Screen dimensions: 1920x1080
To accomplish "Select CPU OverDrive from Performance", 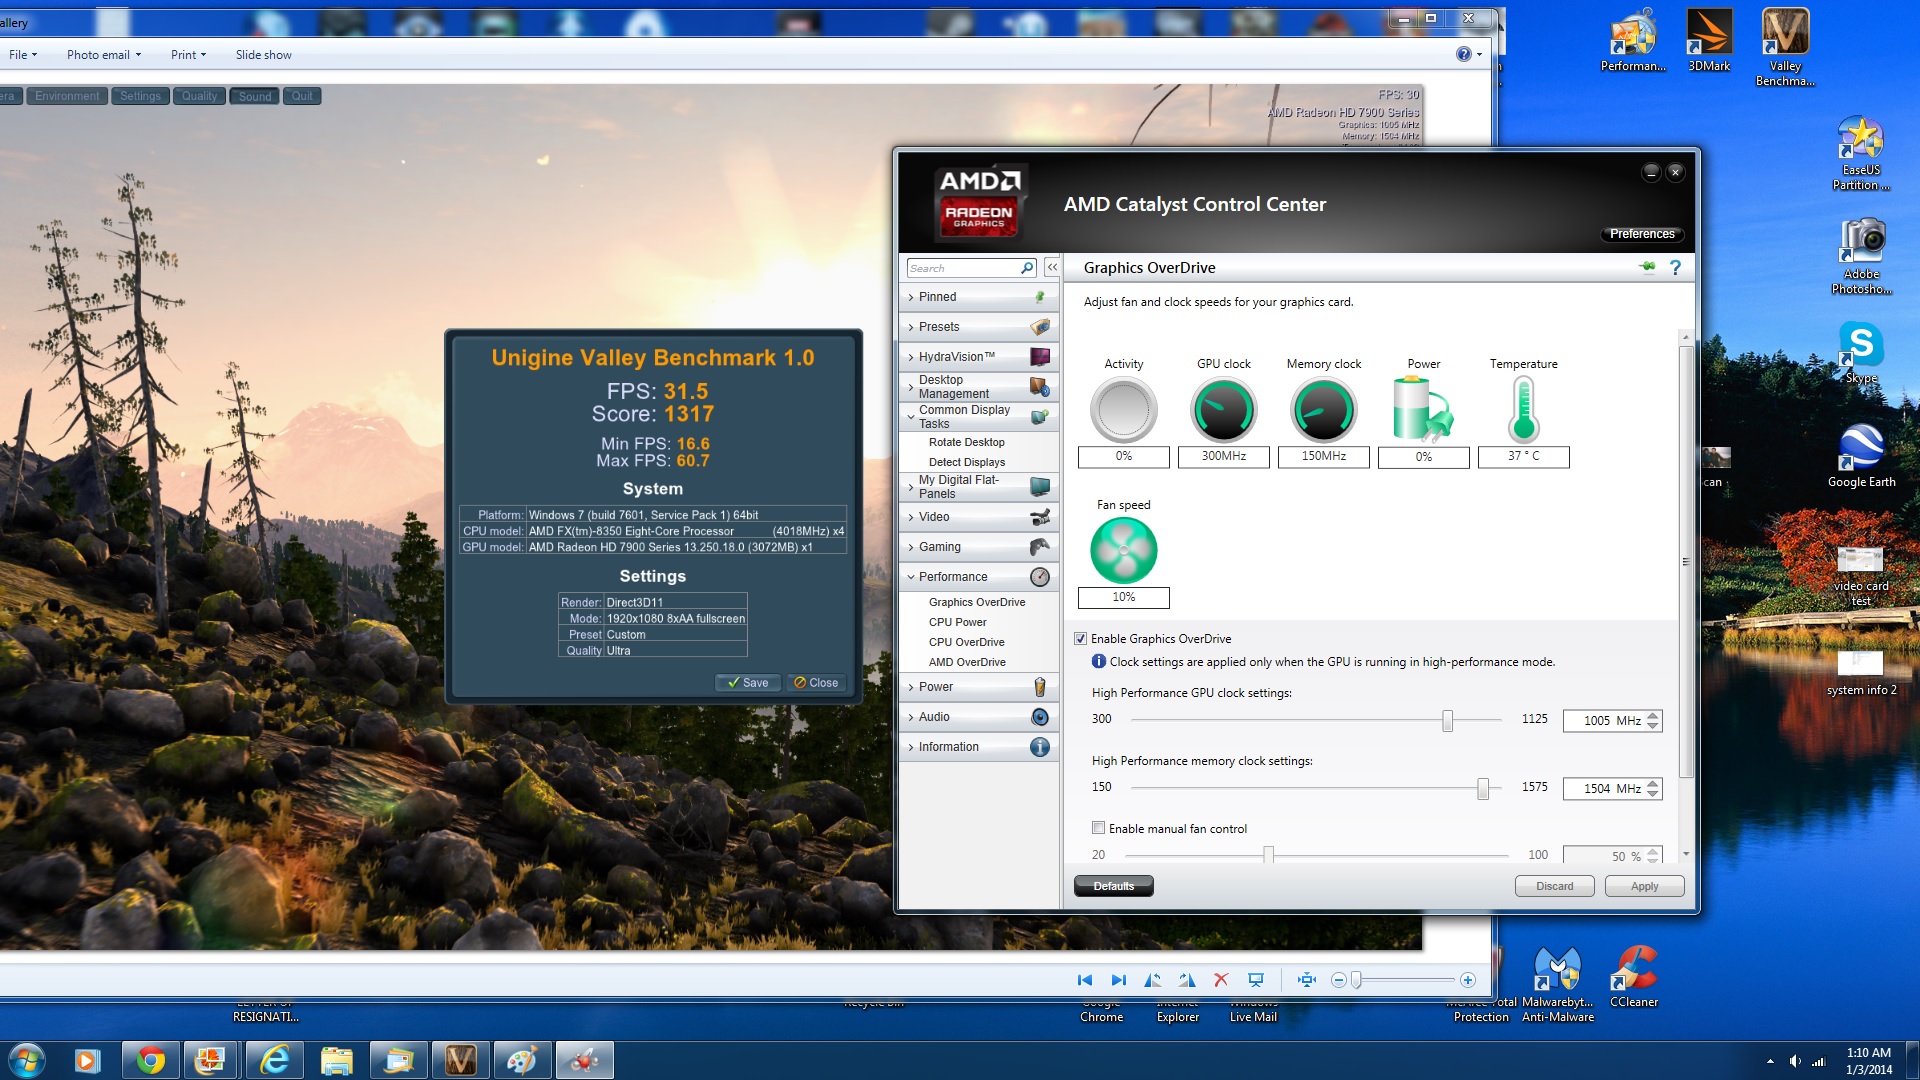I will (x=965, y=642).
